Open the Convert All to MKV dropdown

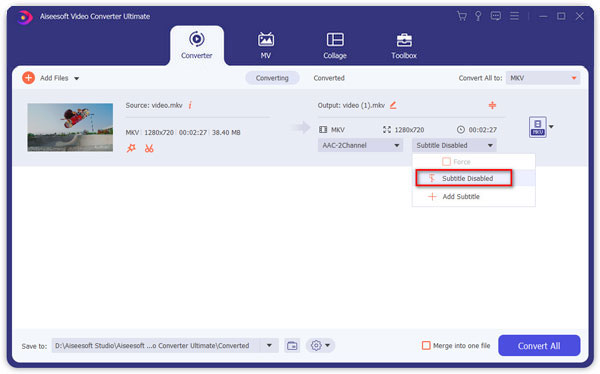(543, 78)
